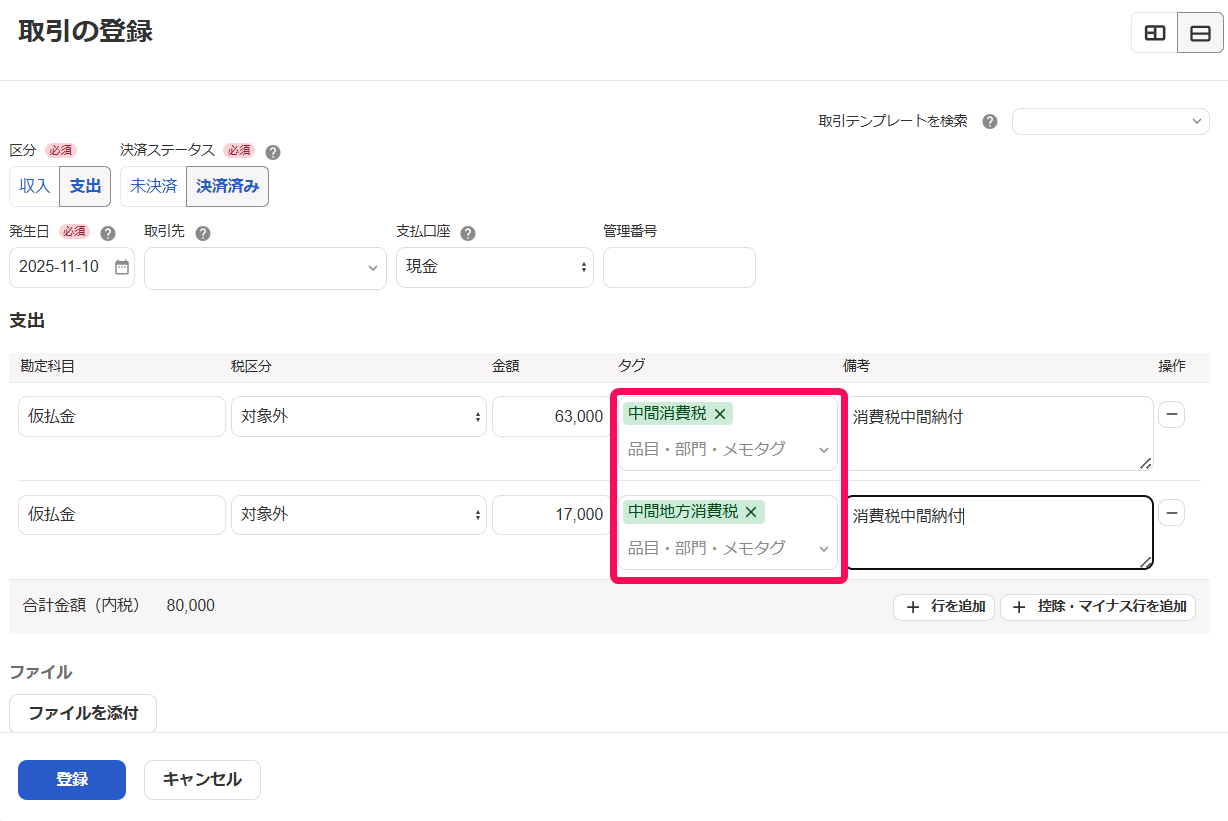The width and height of the screenshot is (1228, 821).
Task: Click 控除・マイナス行を追加 button
Action: [x=1098, y=607]
